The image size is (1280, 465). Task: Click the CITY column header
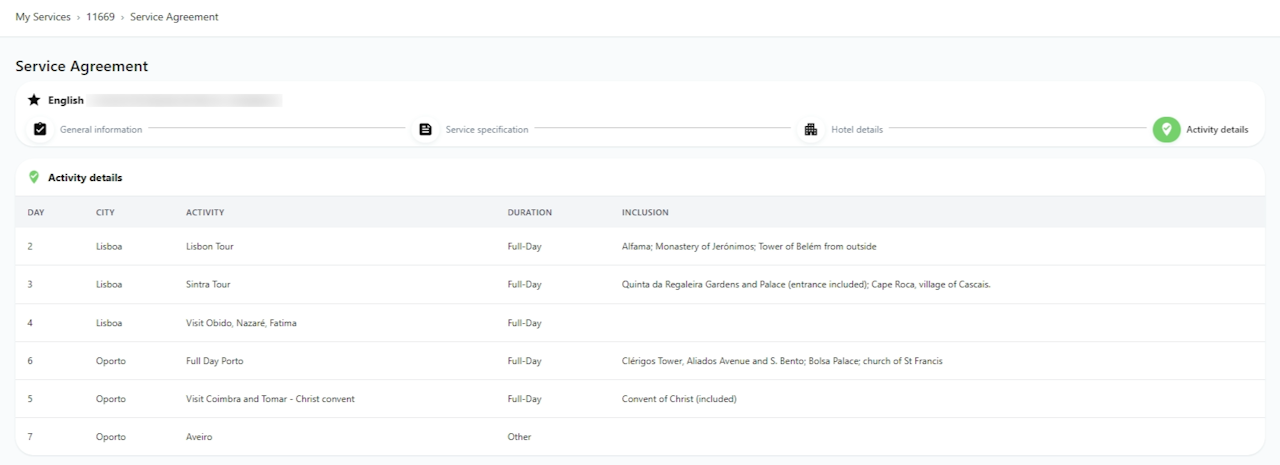pyautogui.click(x=105, y=212)
